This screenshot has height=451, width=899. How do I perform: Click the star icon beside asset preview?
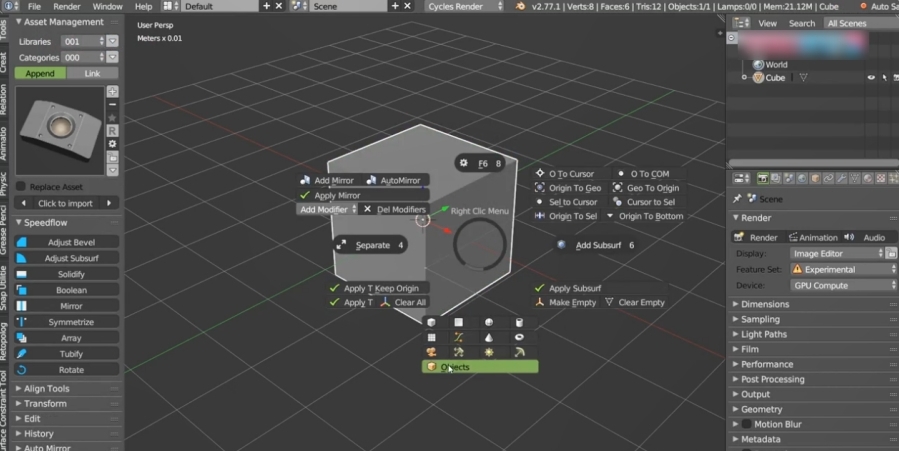pos(112,118)
